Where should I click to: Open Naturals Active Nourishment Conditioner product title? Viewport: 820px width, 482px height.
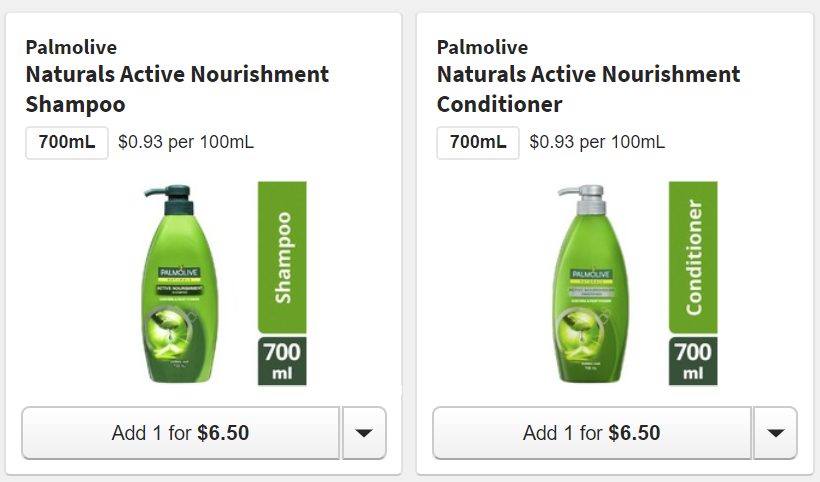588,89
